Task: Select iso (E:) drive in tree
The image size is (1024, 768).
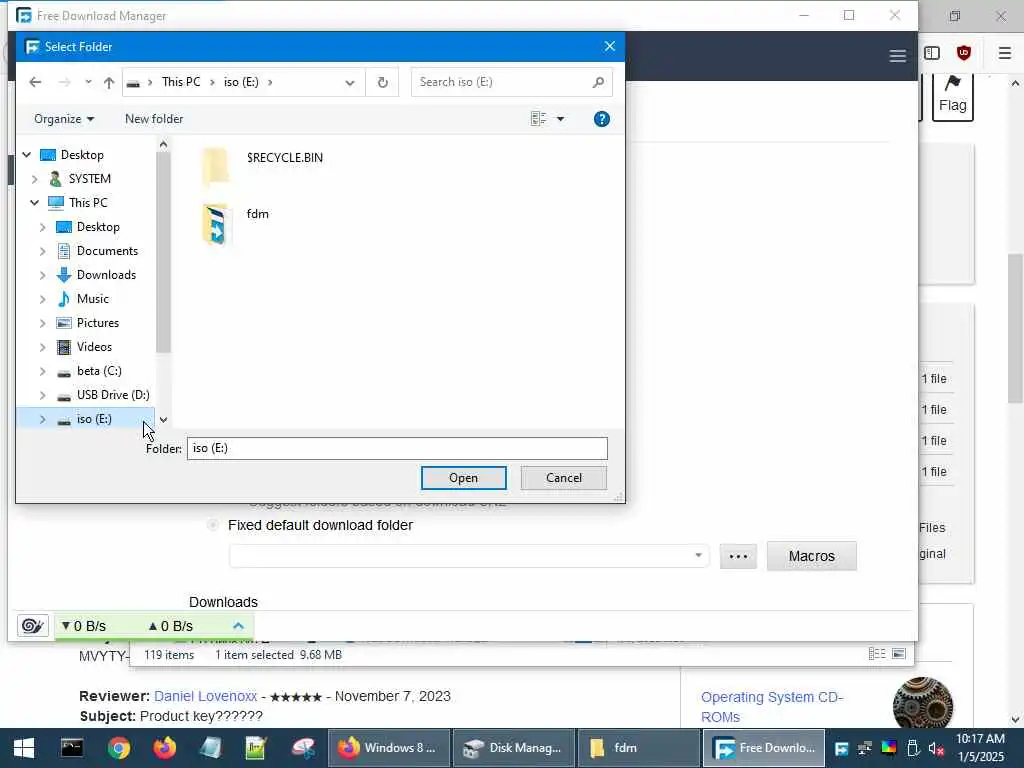Action: [x=94, y=419]
